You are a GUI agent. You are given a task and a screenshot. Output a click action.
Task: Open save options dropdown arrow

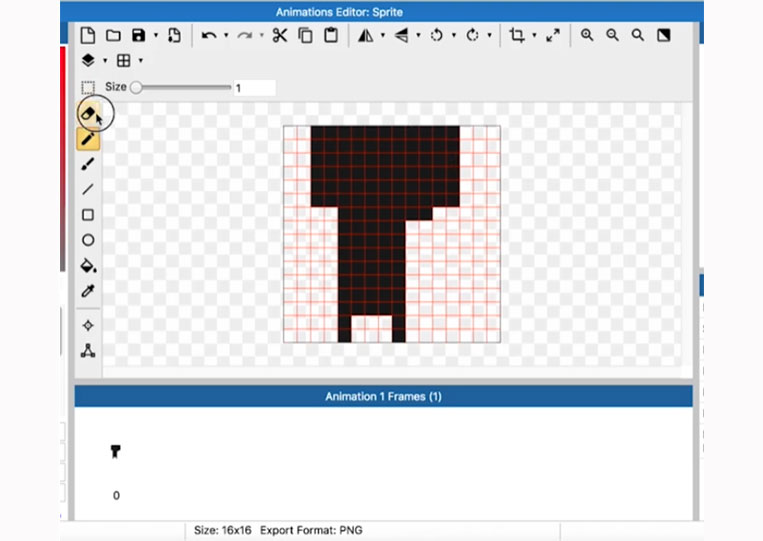point(156,35)
